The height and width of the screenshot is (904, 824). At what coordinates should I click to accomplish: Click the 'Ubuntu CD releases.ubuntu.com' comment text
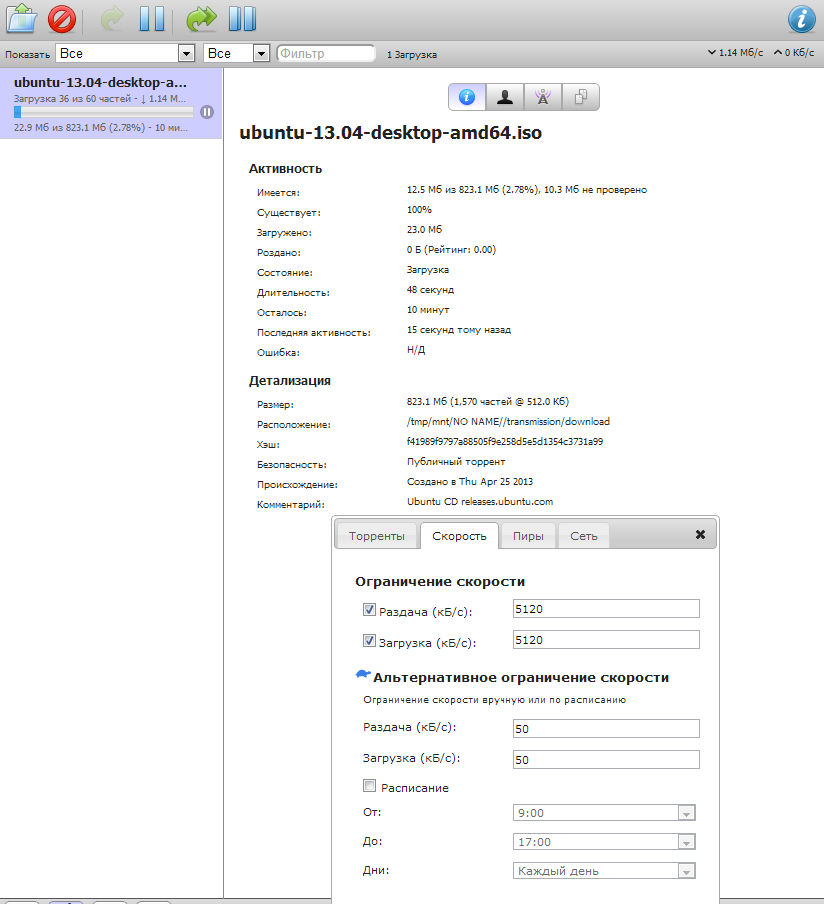pyautogui.click(x=480, y=502)
